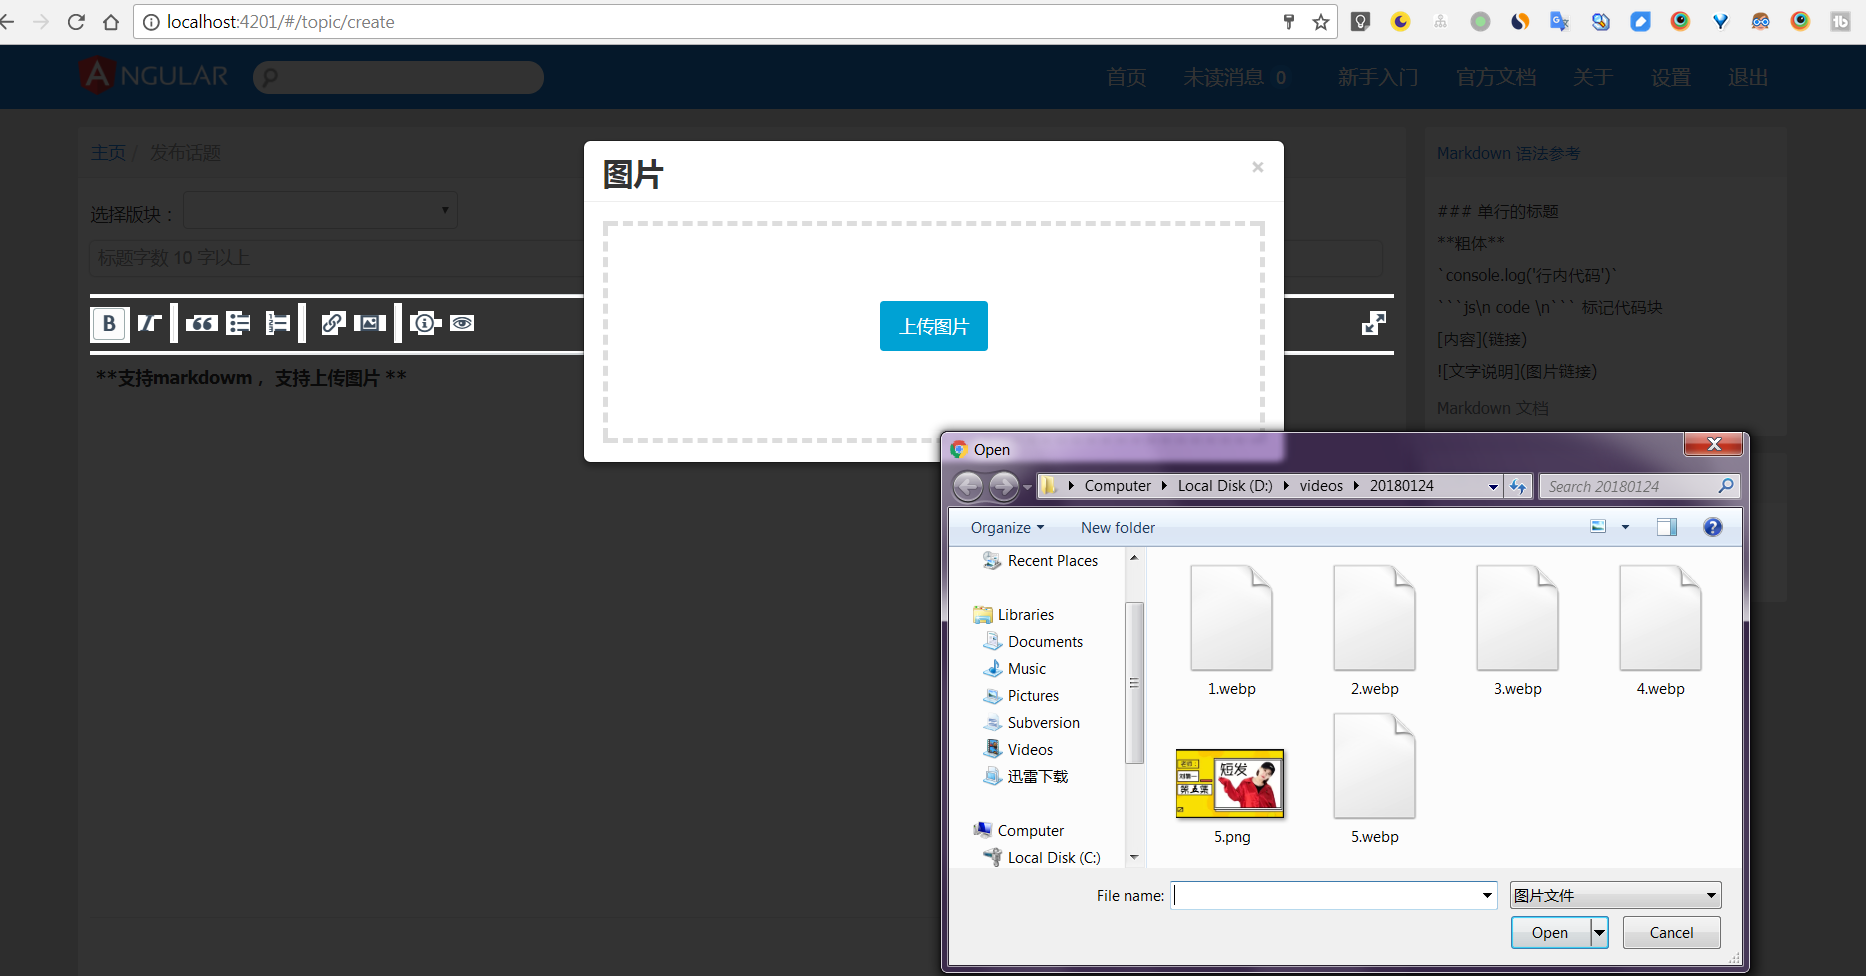Open recent locations dropdown beside nav arrows
Screen dimensions: 1866x976
tap(1027, 487)
